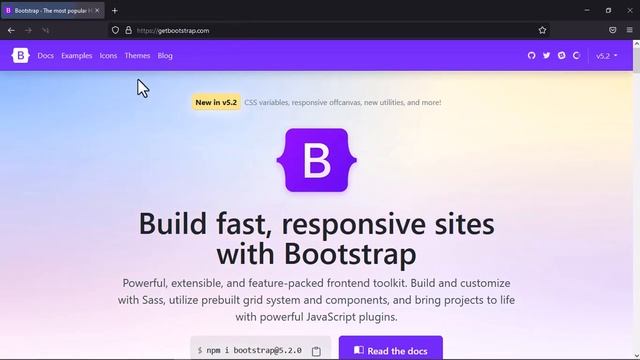Screen dimensions: 640x360
Task: Copy the npm install command
Action: [316, 351]
